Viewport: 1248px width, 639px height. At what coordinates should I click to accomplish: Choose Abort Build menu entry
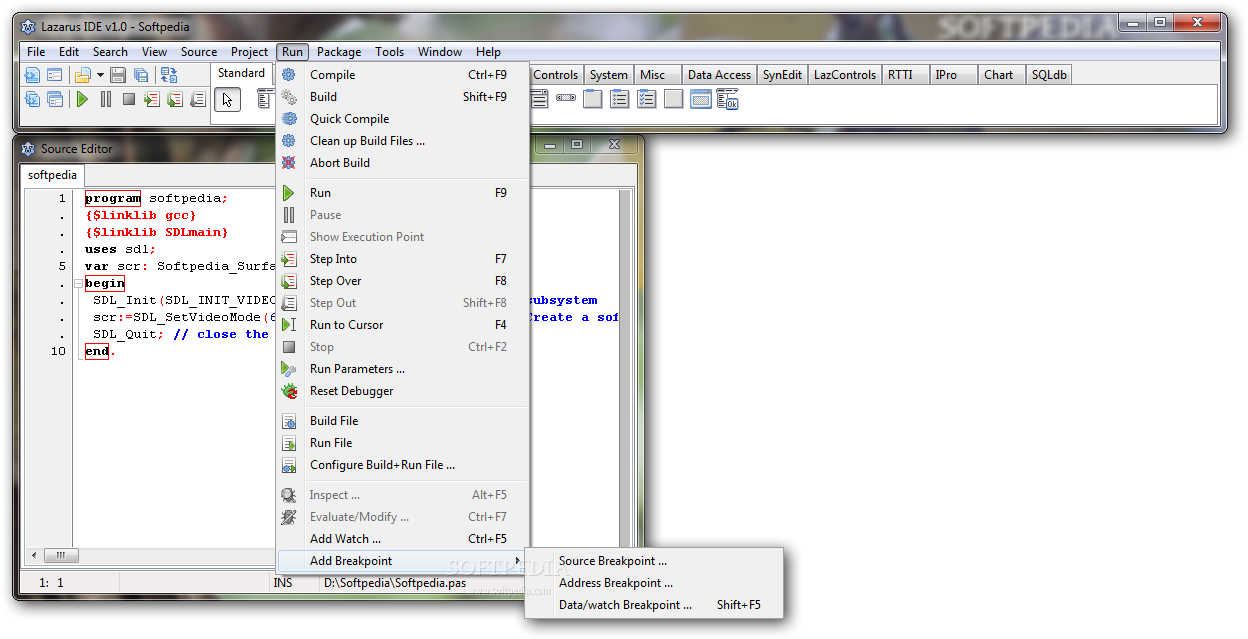[402, 163]
